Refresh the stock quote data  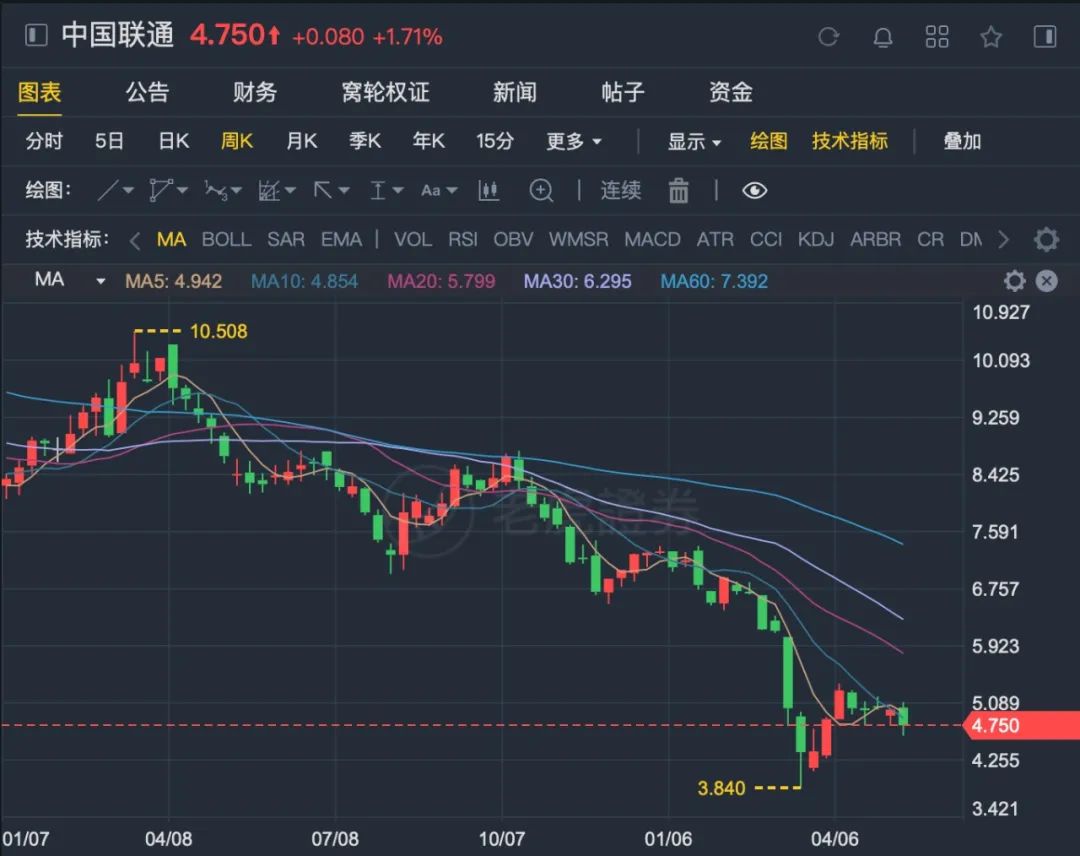828,37
